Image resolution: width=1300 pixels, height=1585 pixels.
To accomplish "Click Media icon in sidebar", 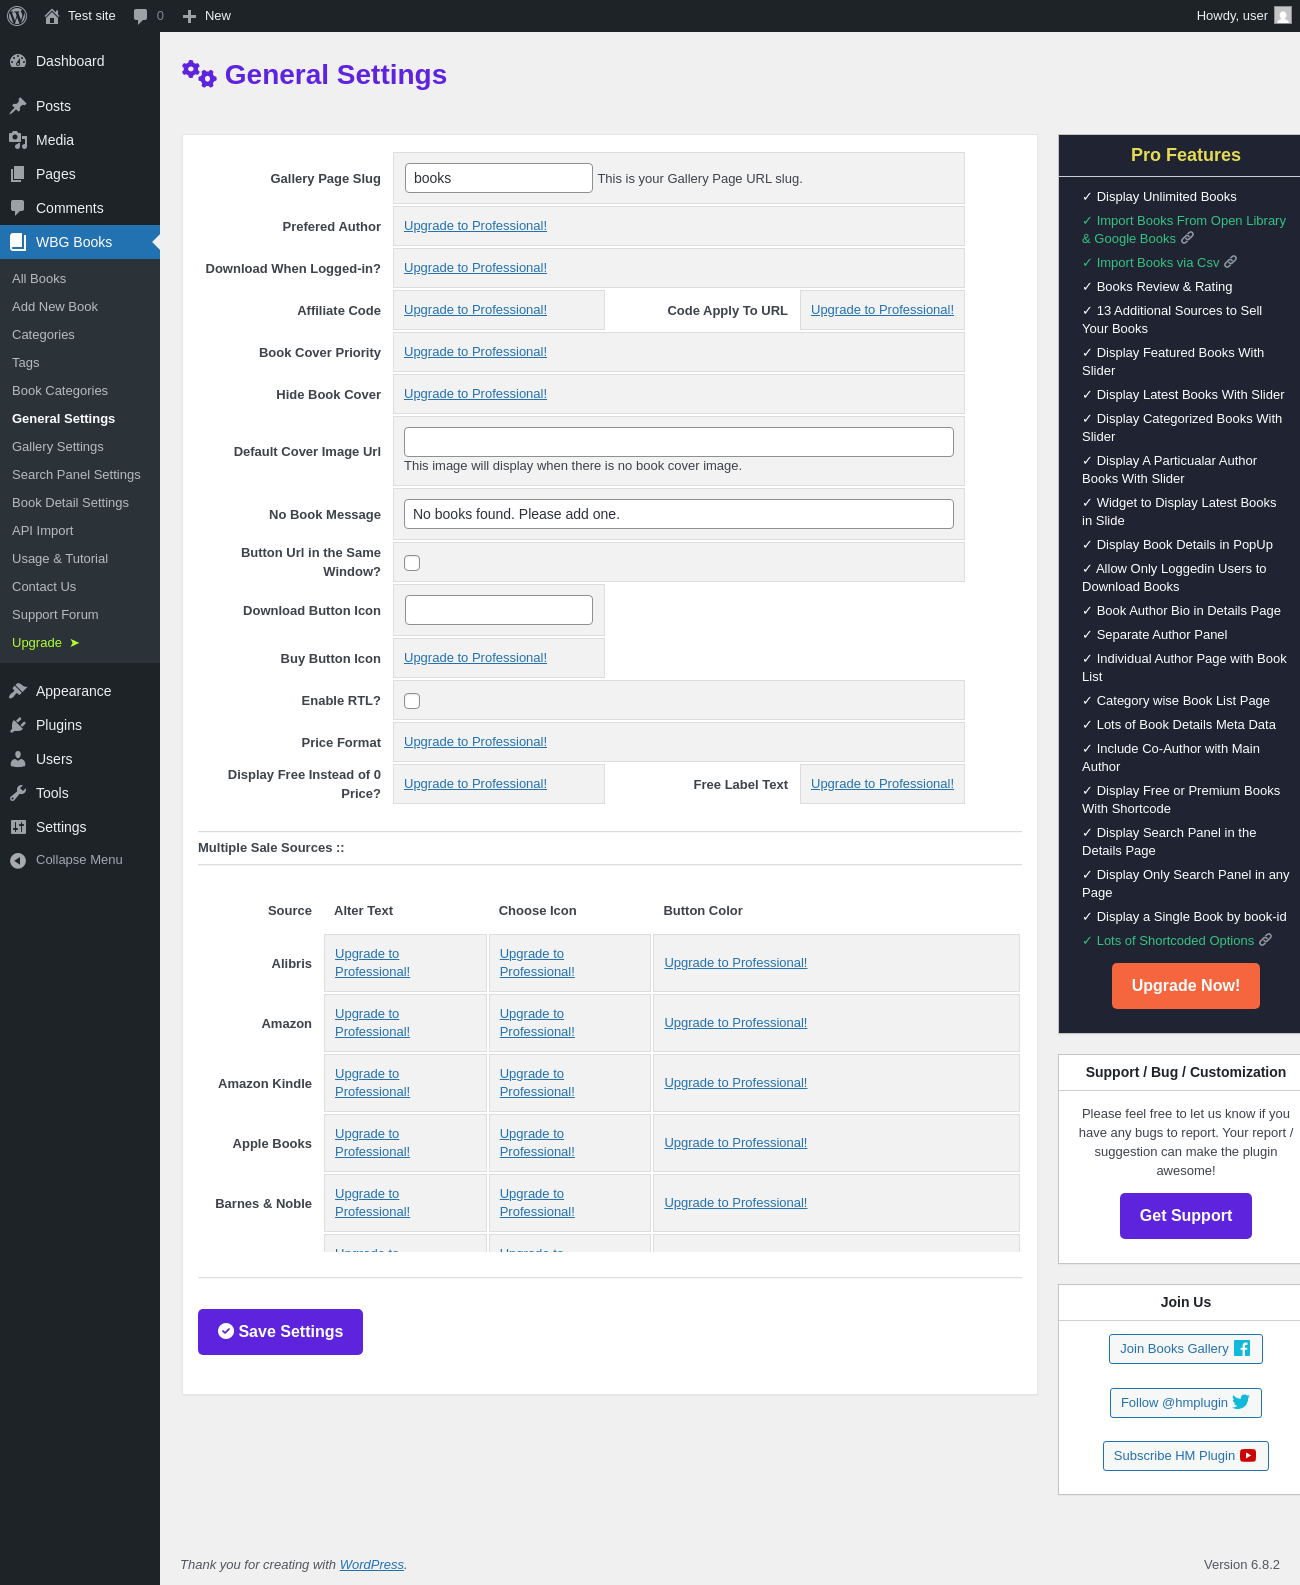I will (18, 140).
